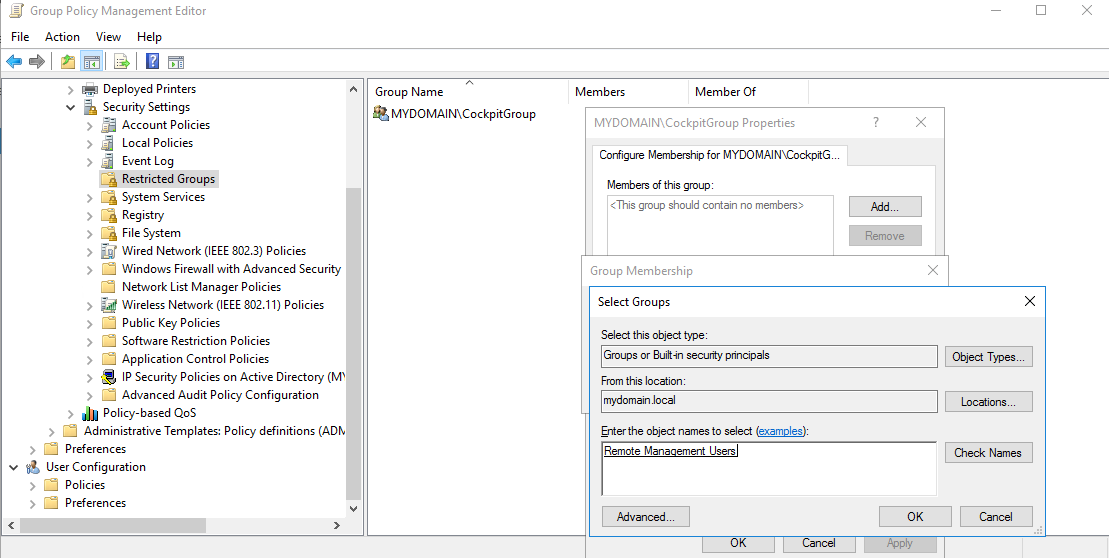
Task: Select Preferences under User Configuration
Action: click(95, 503)
